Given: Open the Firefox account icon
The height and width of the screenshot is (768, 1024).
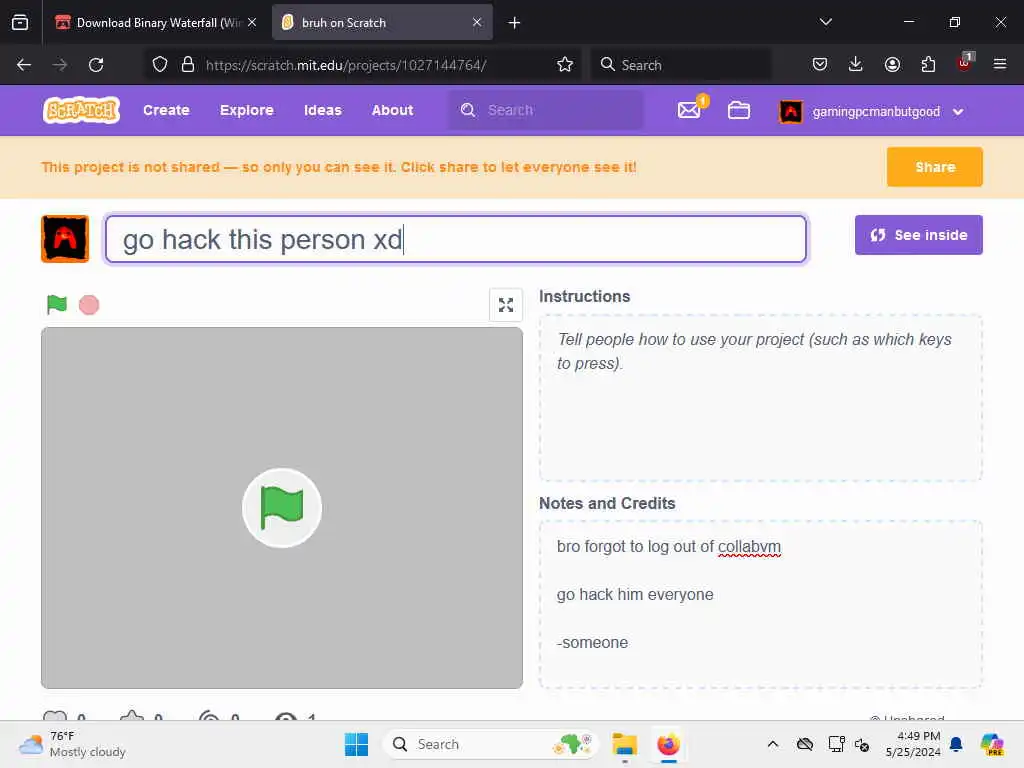Looking at the screenshot, I should click(x=892, y=64).
